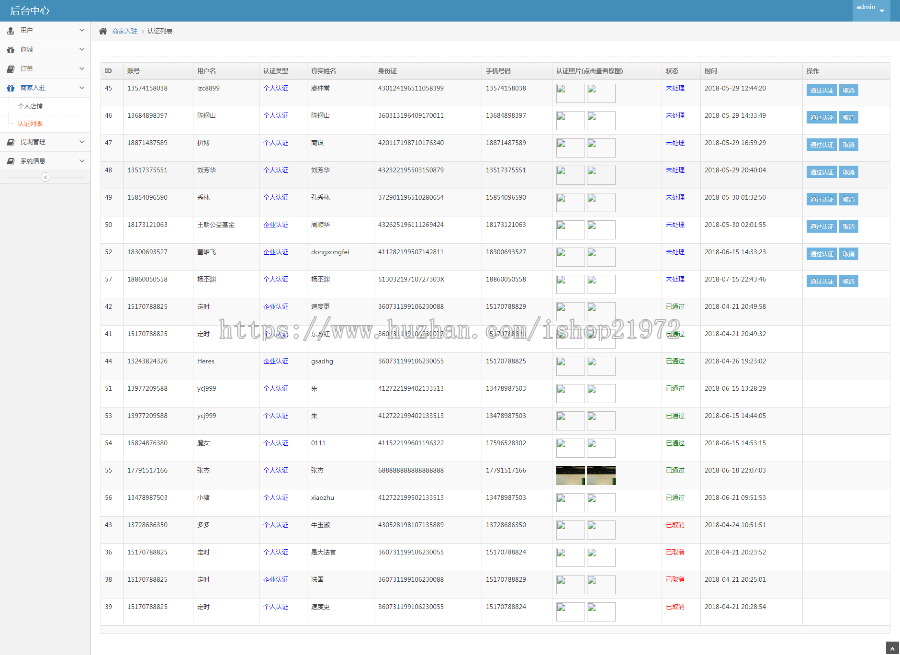Select 认证列表 in the sidebar
The height and width of the screenshot is (655, 900).
31,123
